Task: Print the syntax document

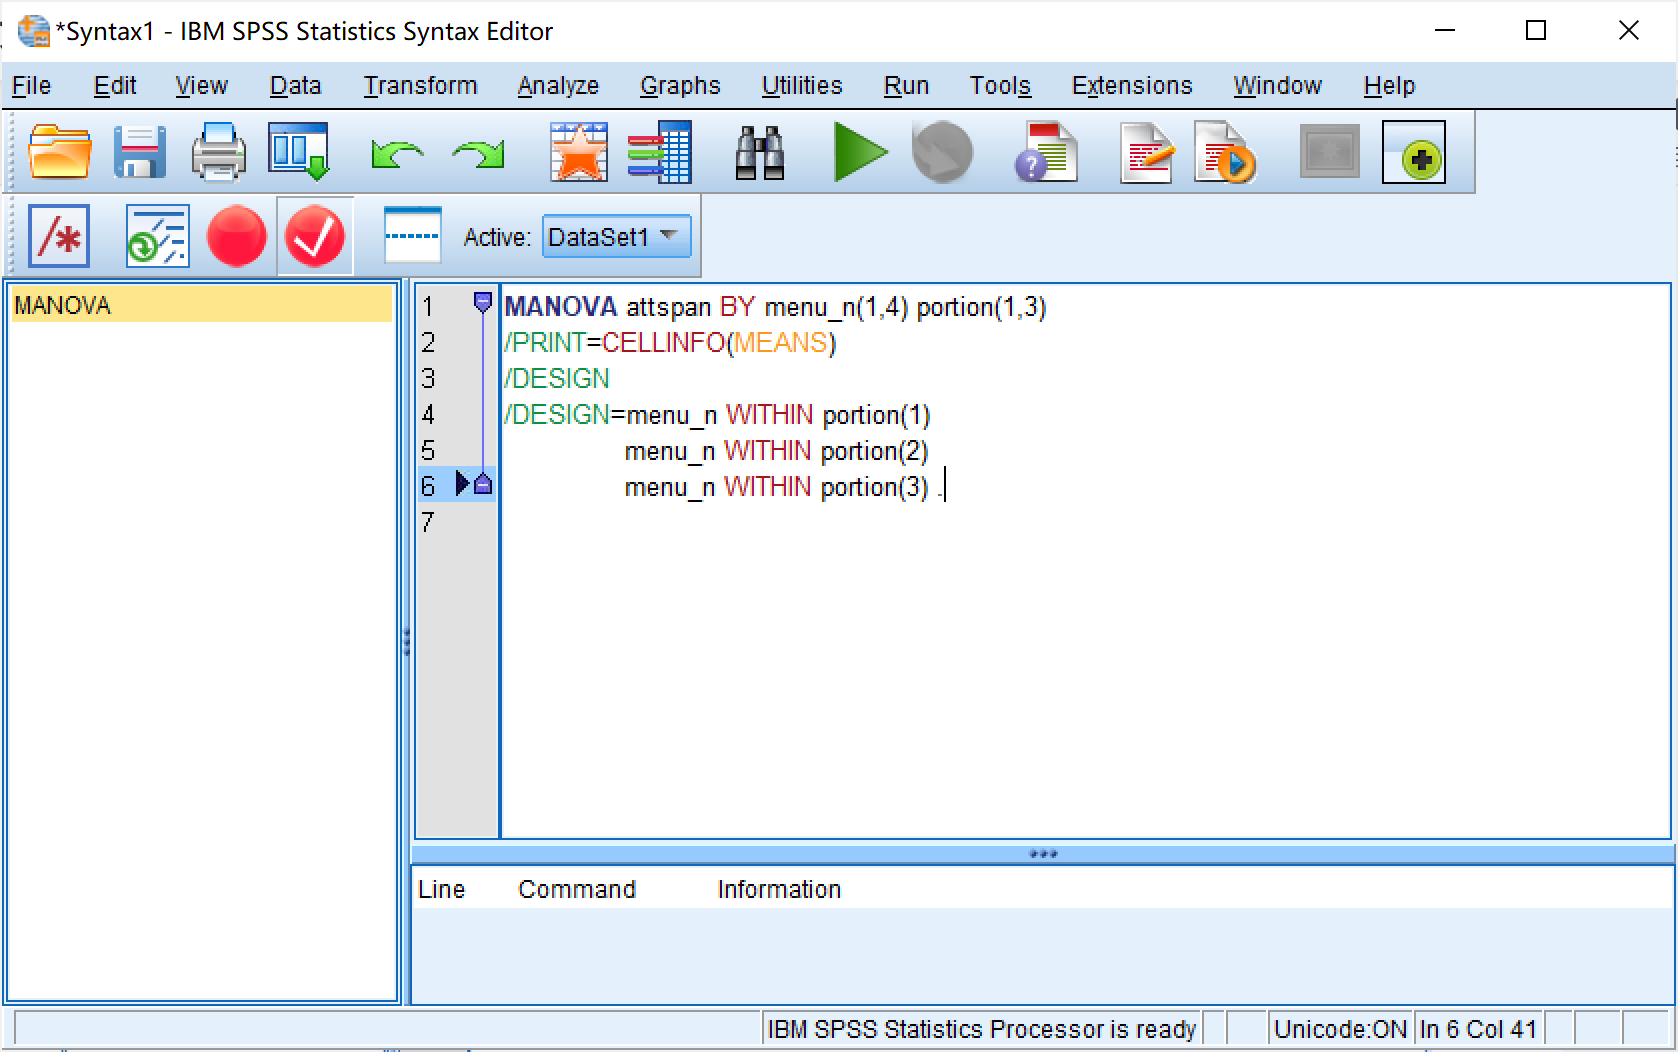Action: tap(219, 152)
